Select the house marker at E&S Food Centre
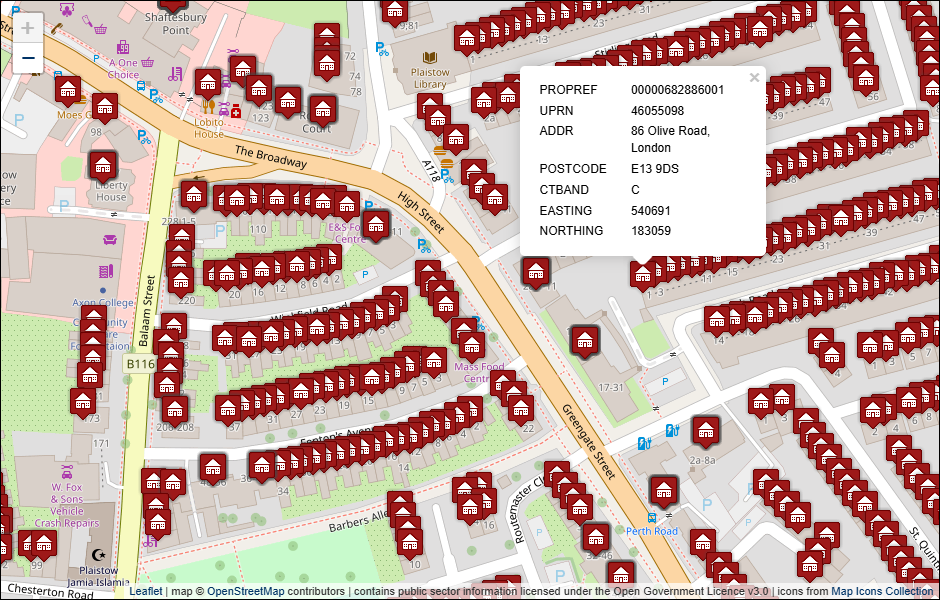940x600 pixels. click(x=375, y=224)
